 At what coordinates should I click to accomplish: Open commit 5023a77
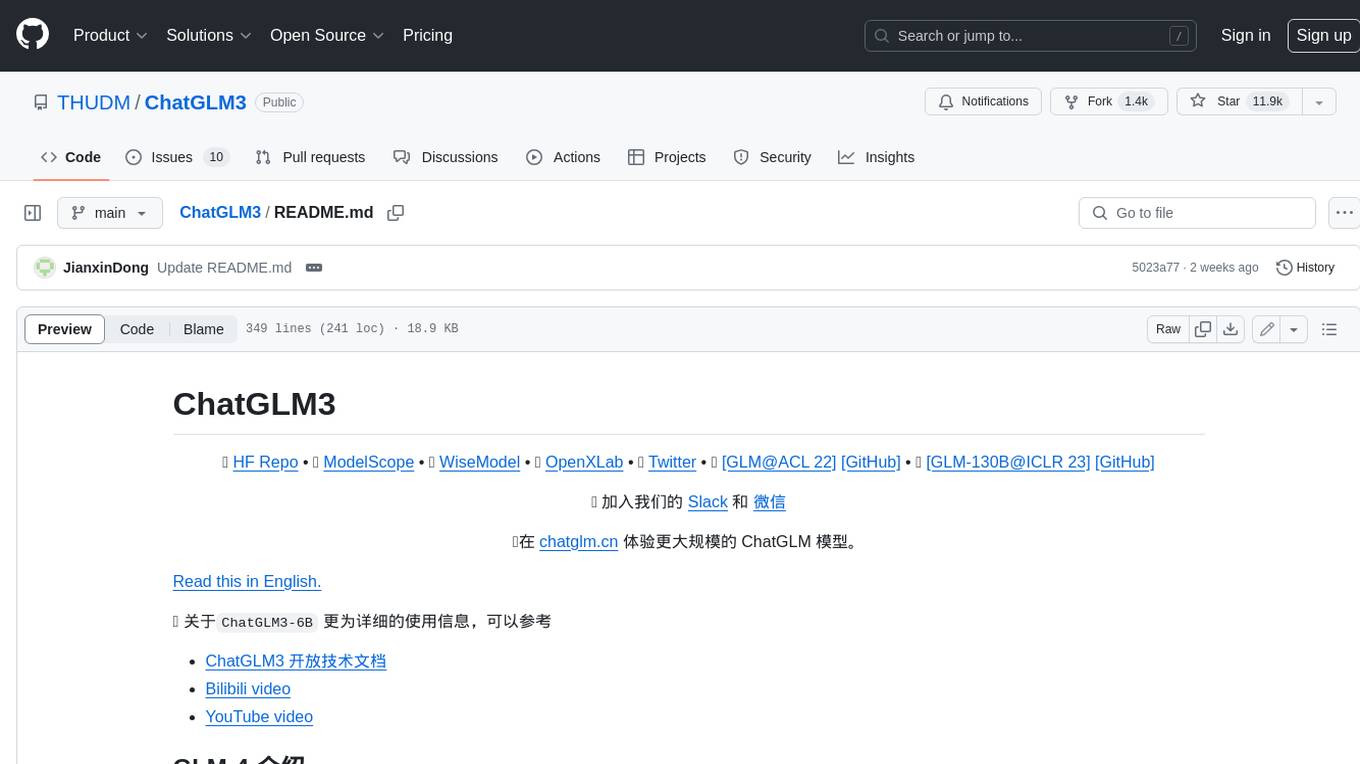(x=1155, y=268)
